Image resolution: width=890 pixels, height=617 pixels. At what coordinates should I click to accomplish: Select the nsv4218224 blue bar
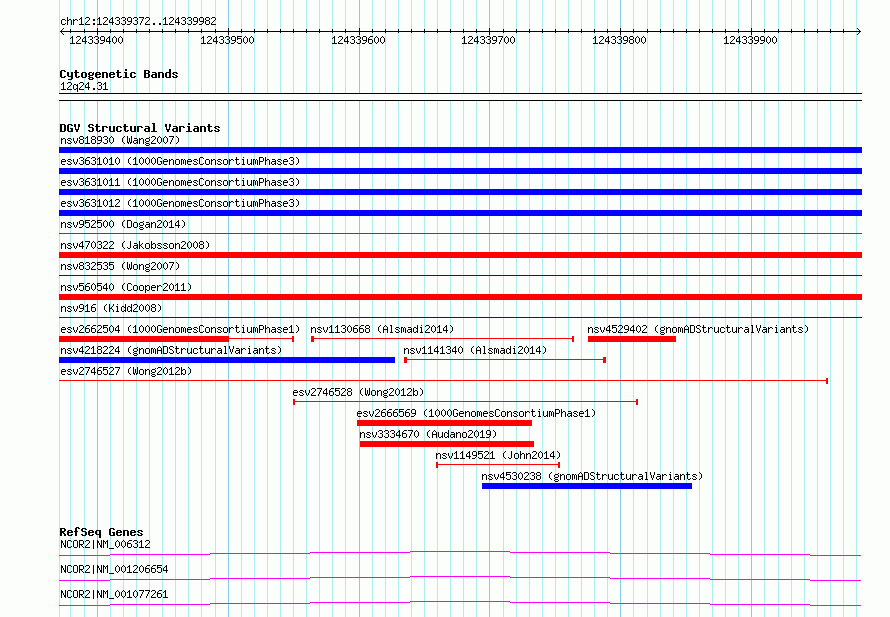pos(227,360)
